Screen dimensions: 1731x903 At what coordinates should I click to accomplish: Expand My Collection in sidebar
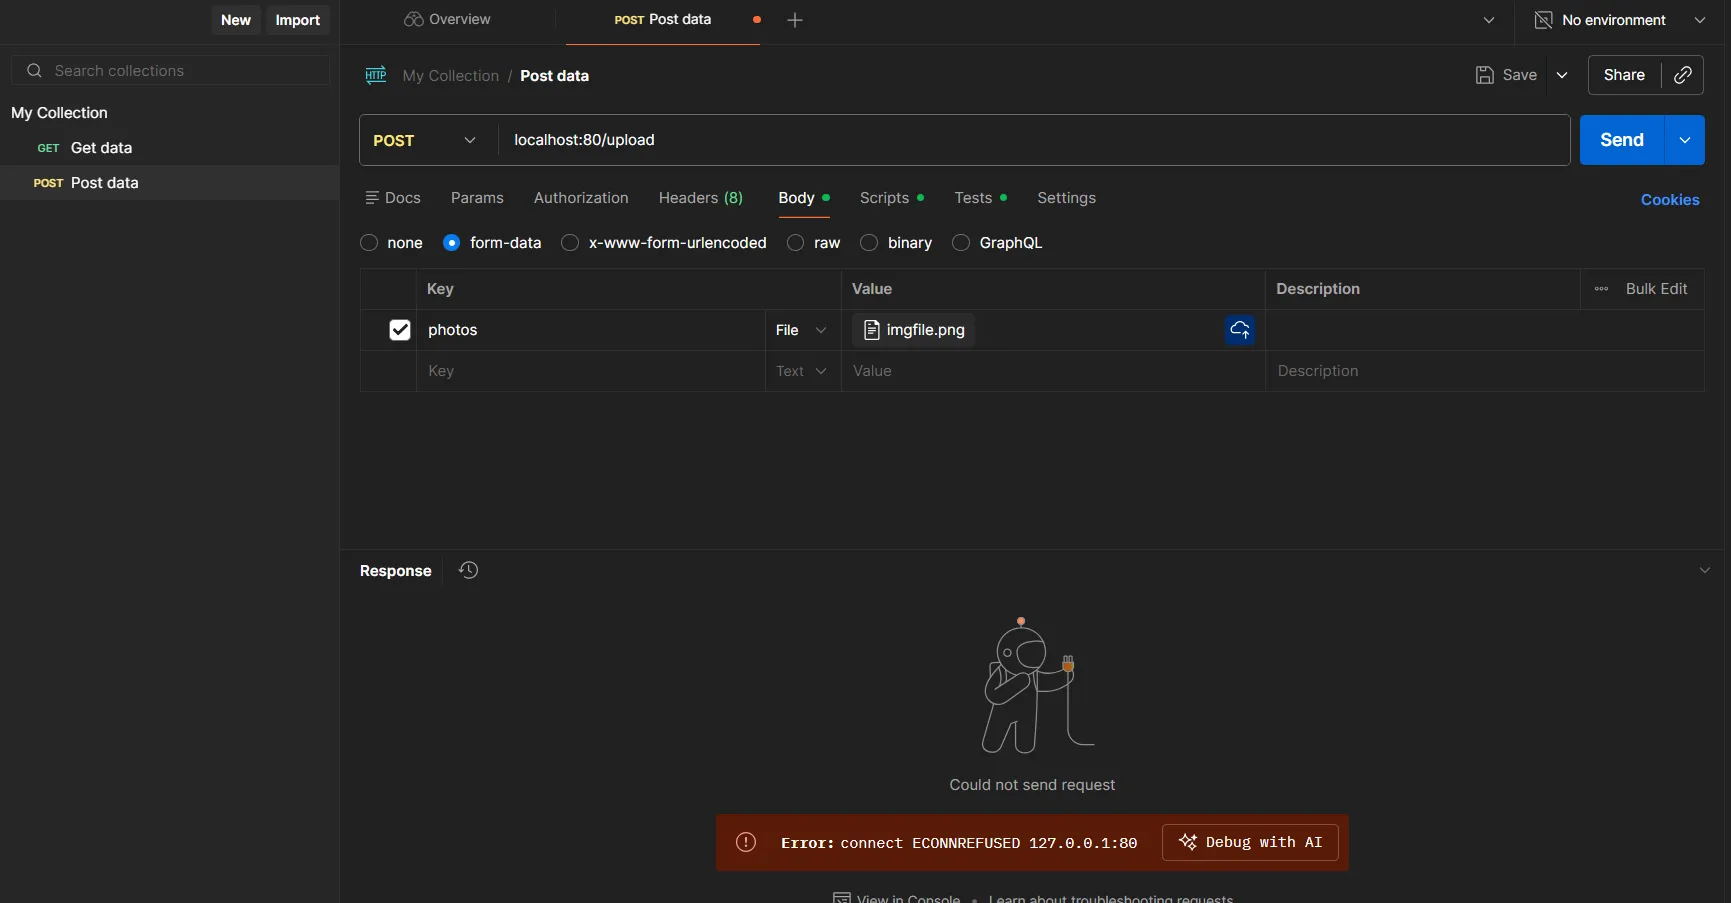[59, 113]
